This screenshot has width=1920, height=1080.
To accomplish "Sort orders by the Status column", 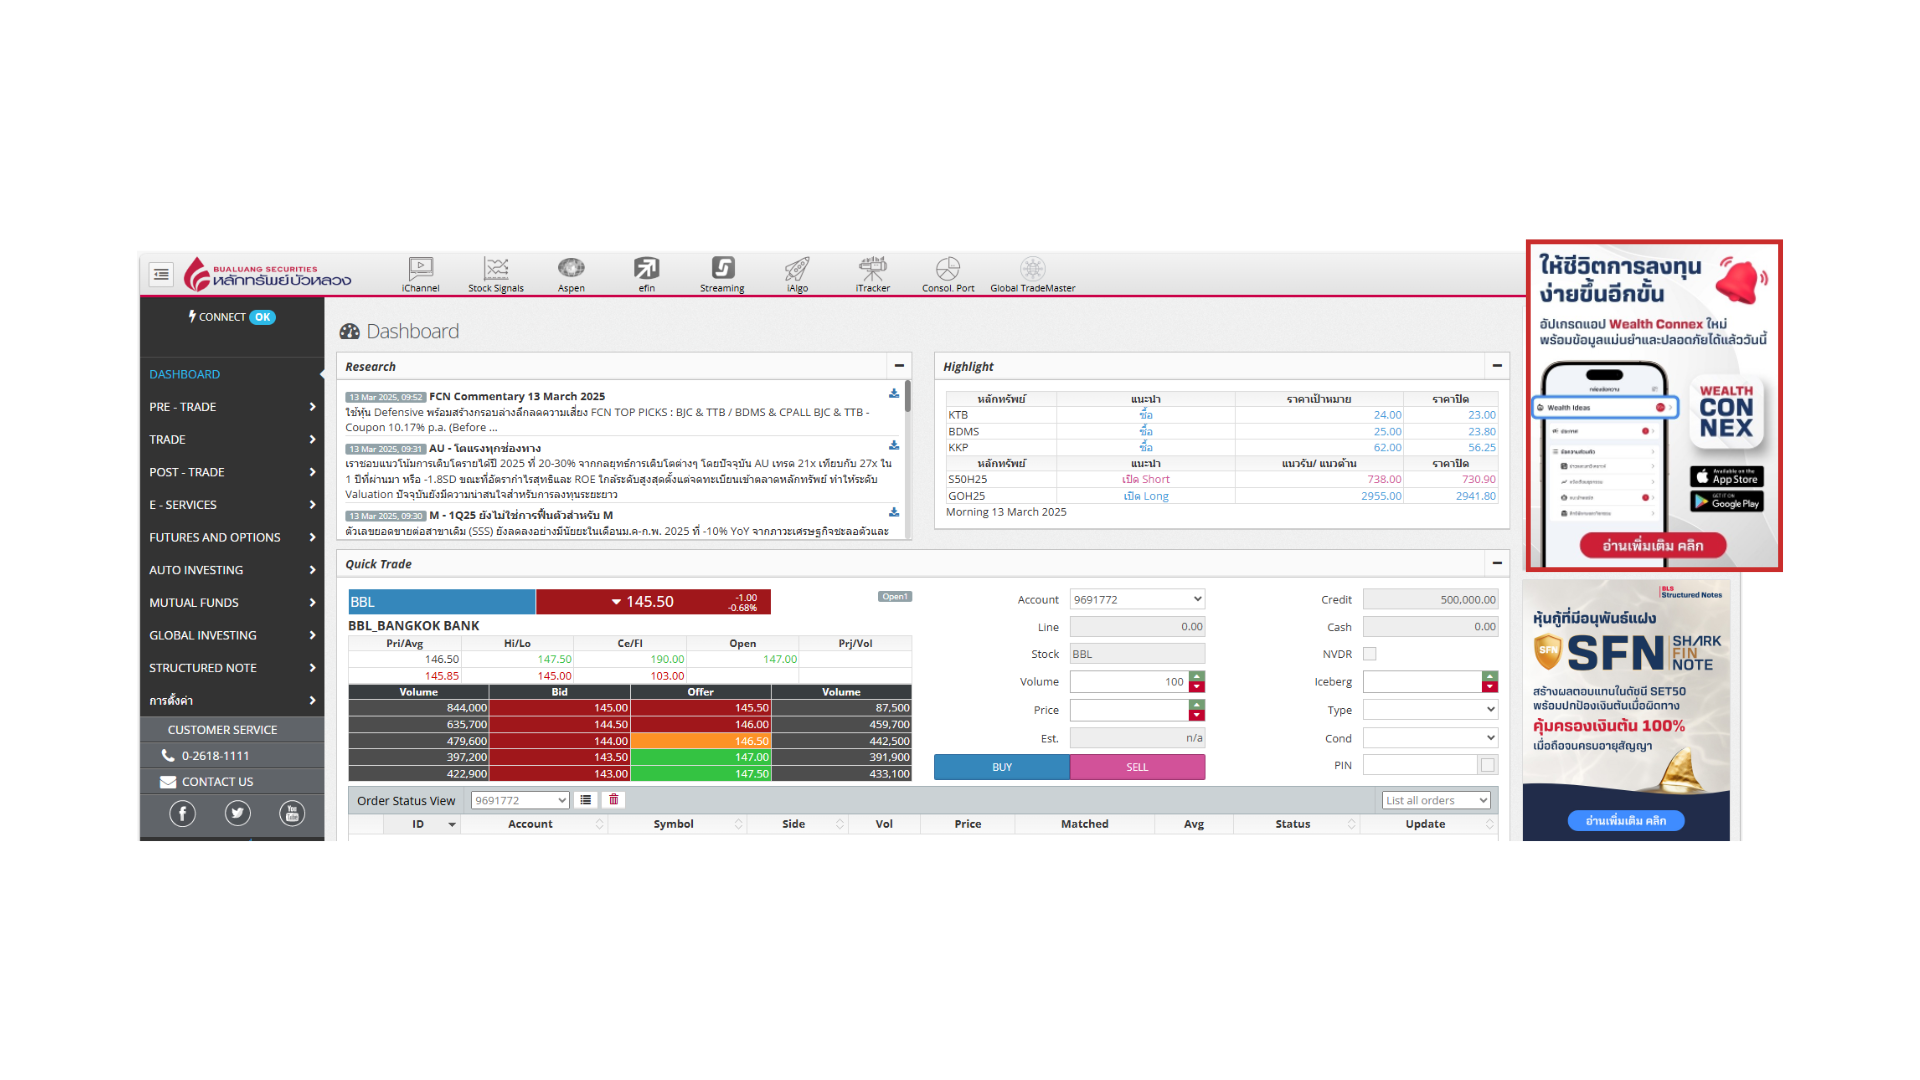I will click(x=1296, y=824).
